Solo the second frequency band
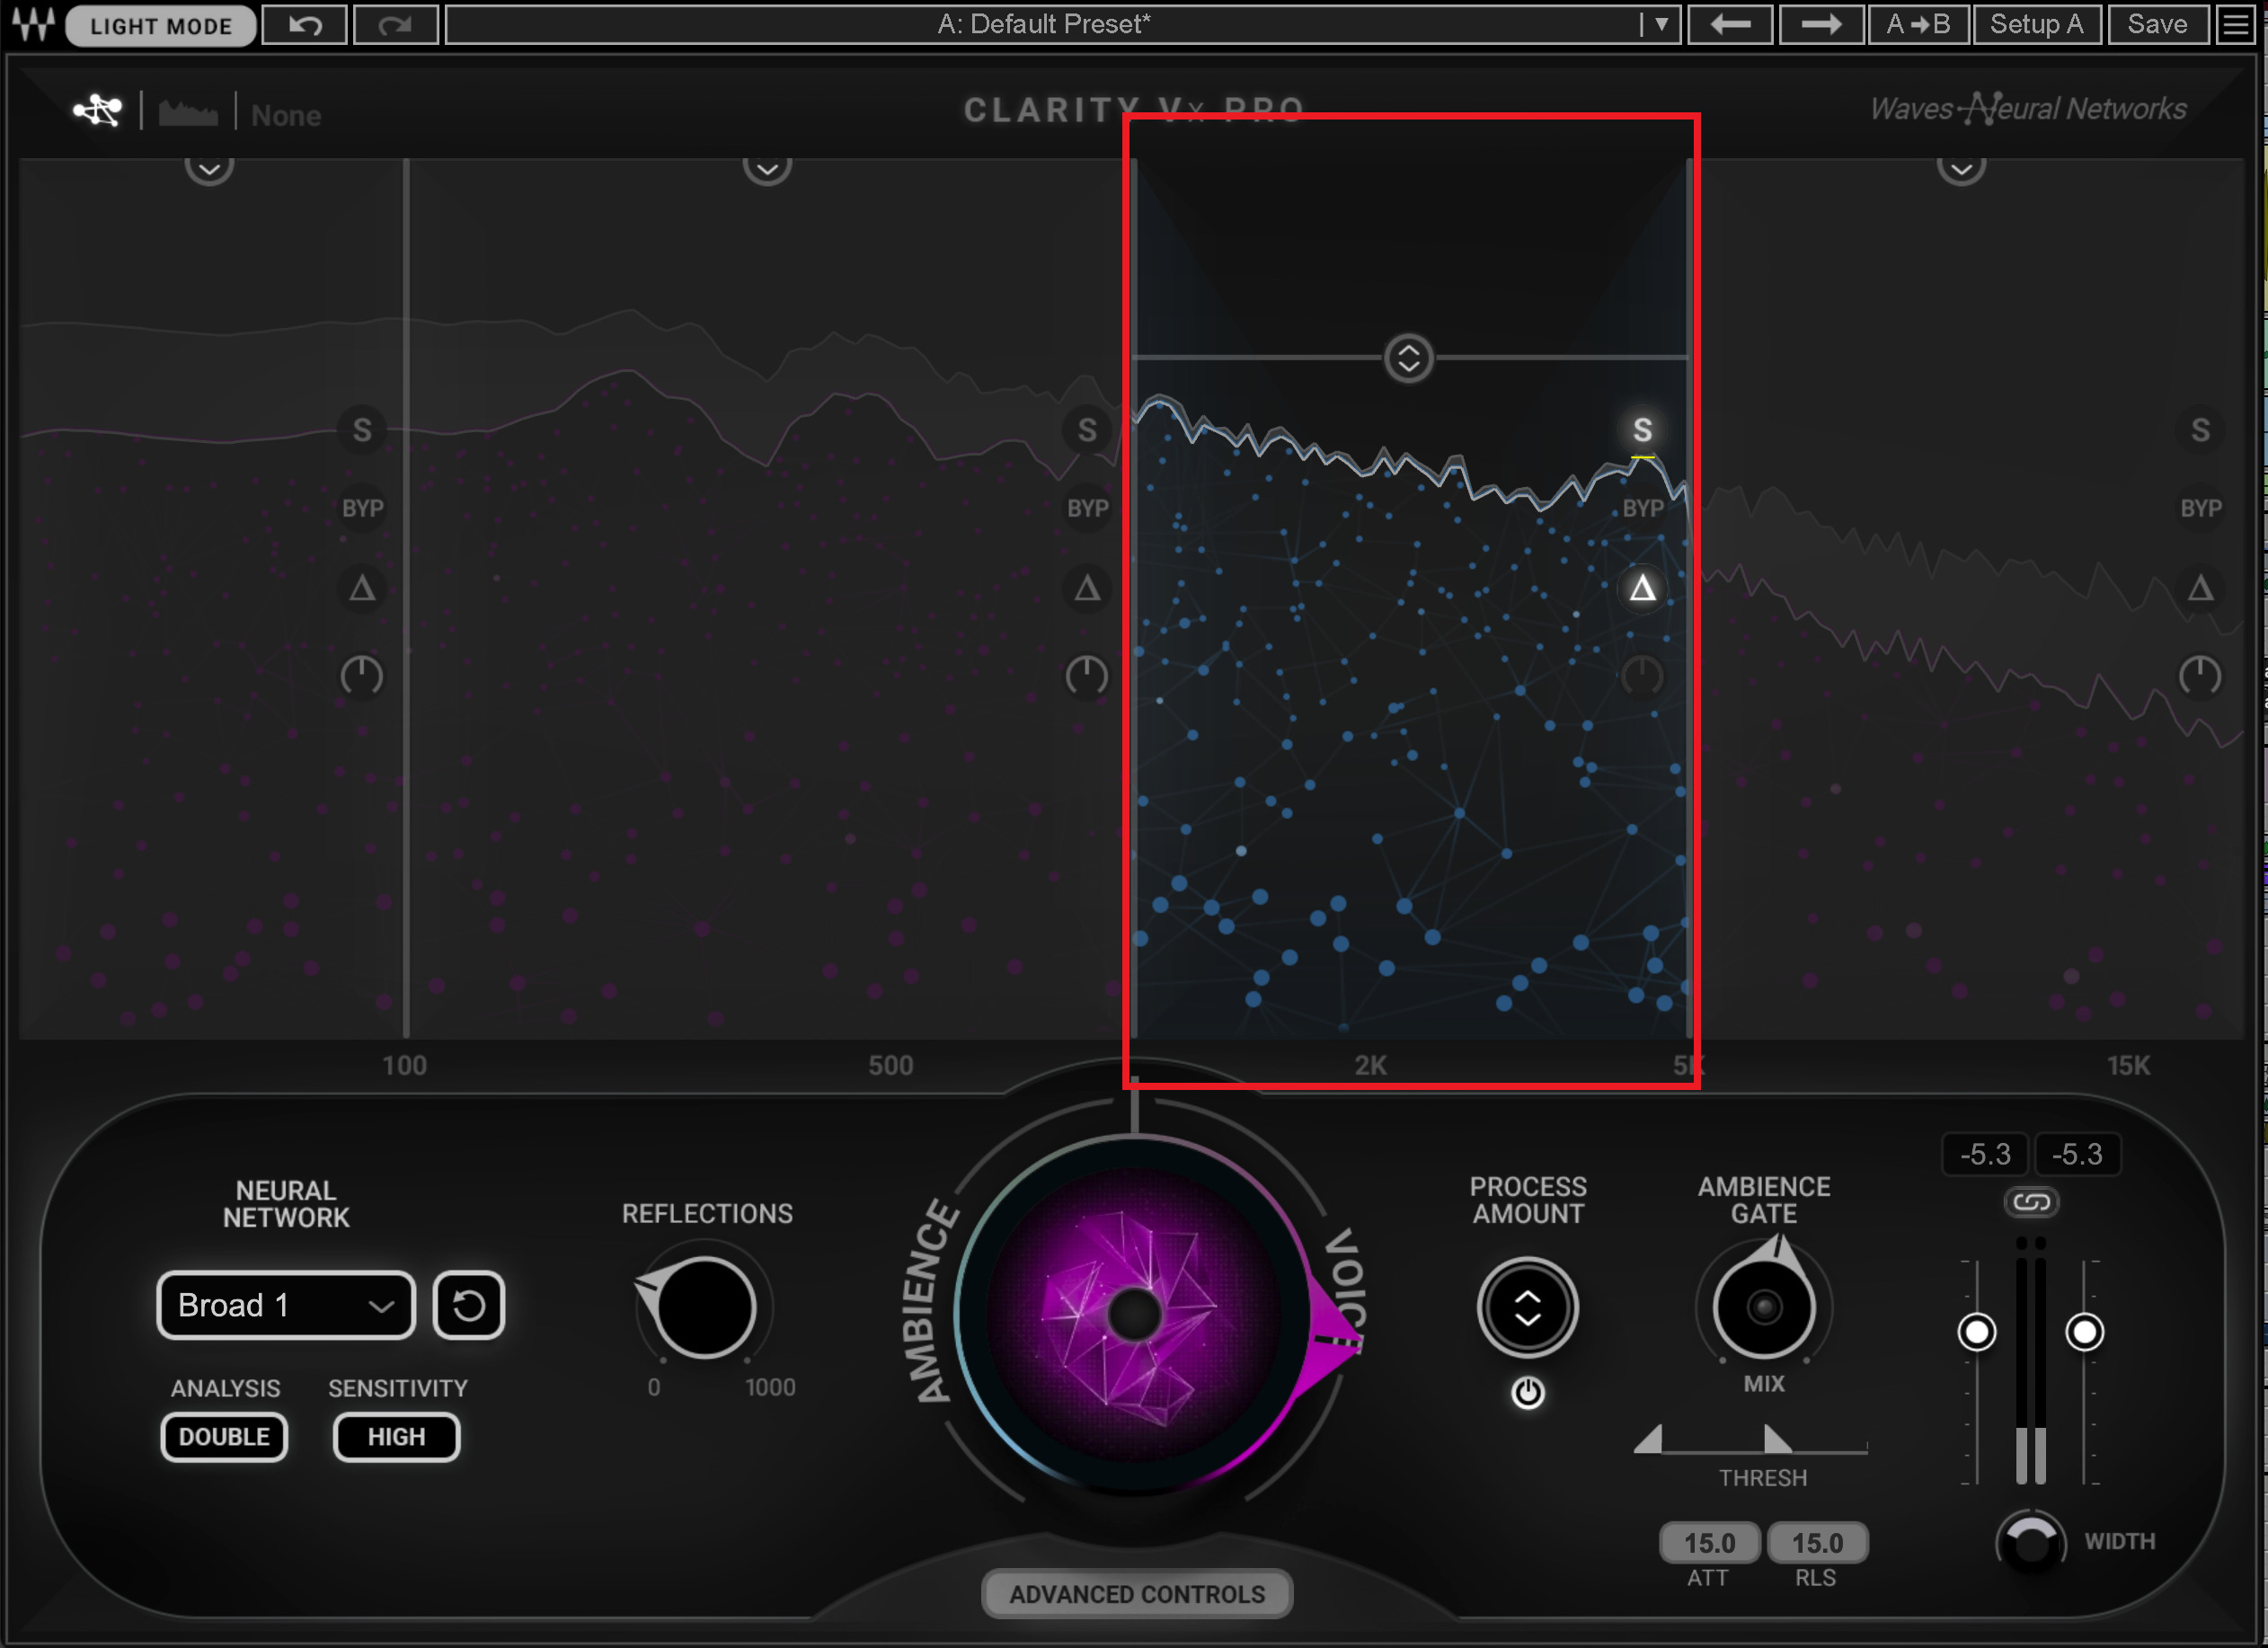Image resolution: width=2268 pixels, height=1648 pixels. click(1087, 430)
